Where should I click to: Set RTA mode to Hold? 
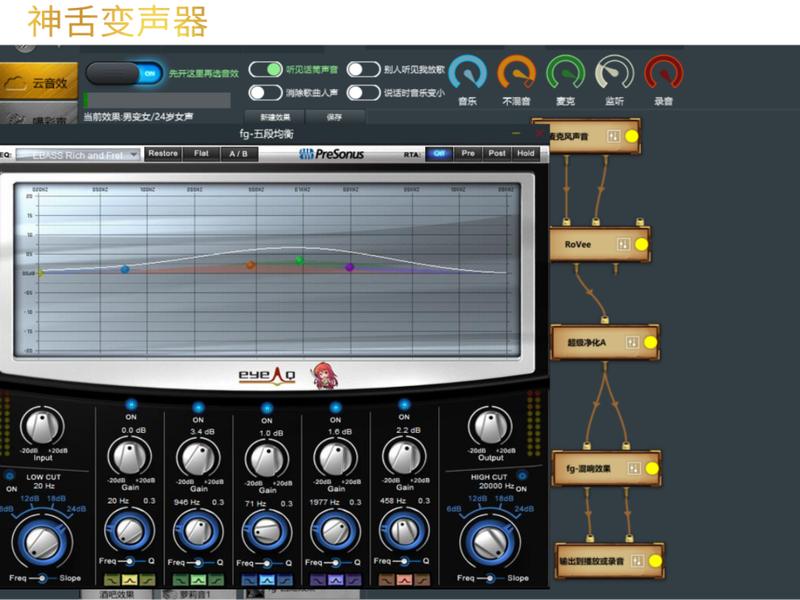click(x=526, y=153)
